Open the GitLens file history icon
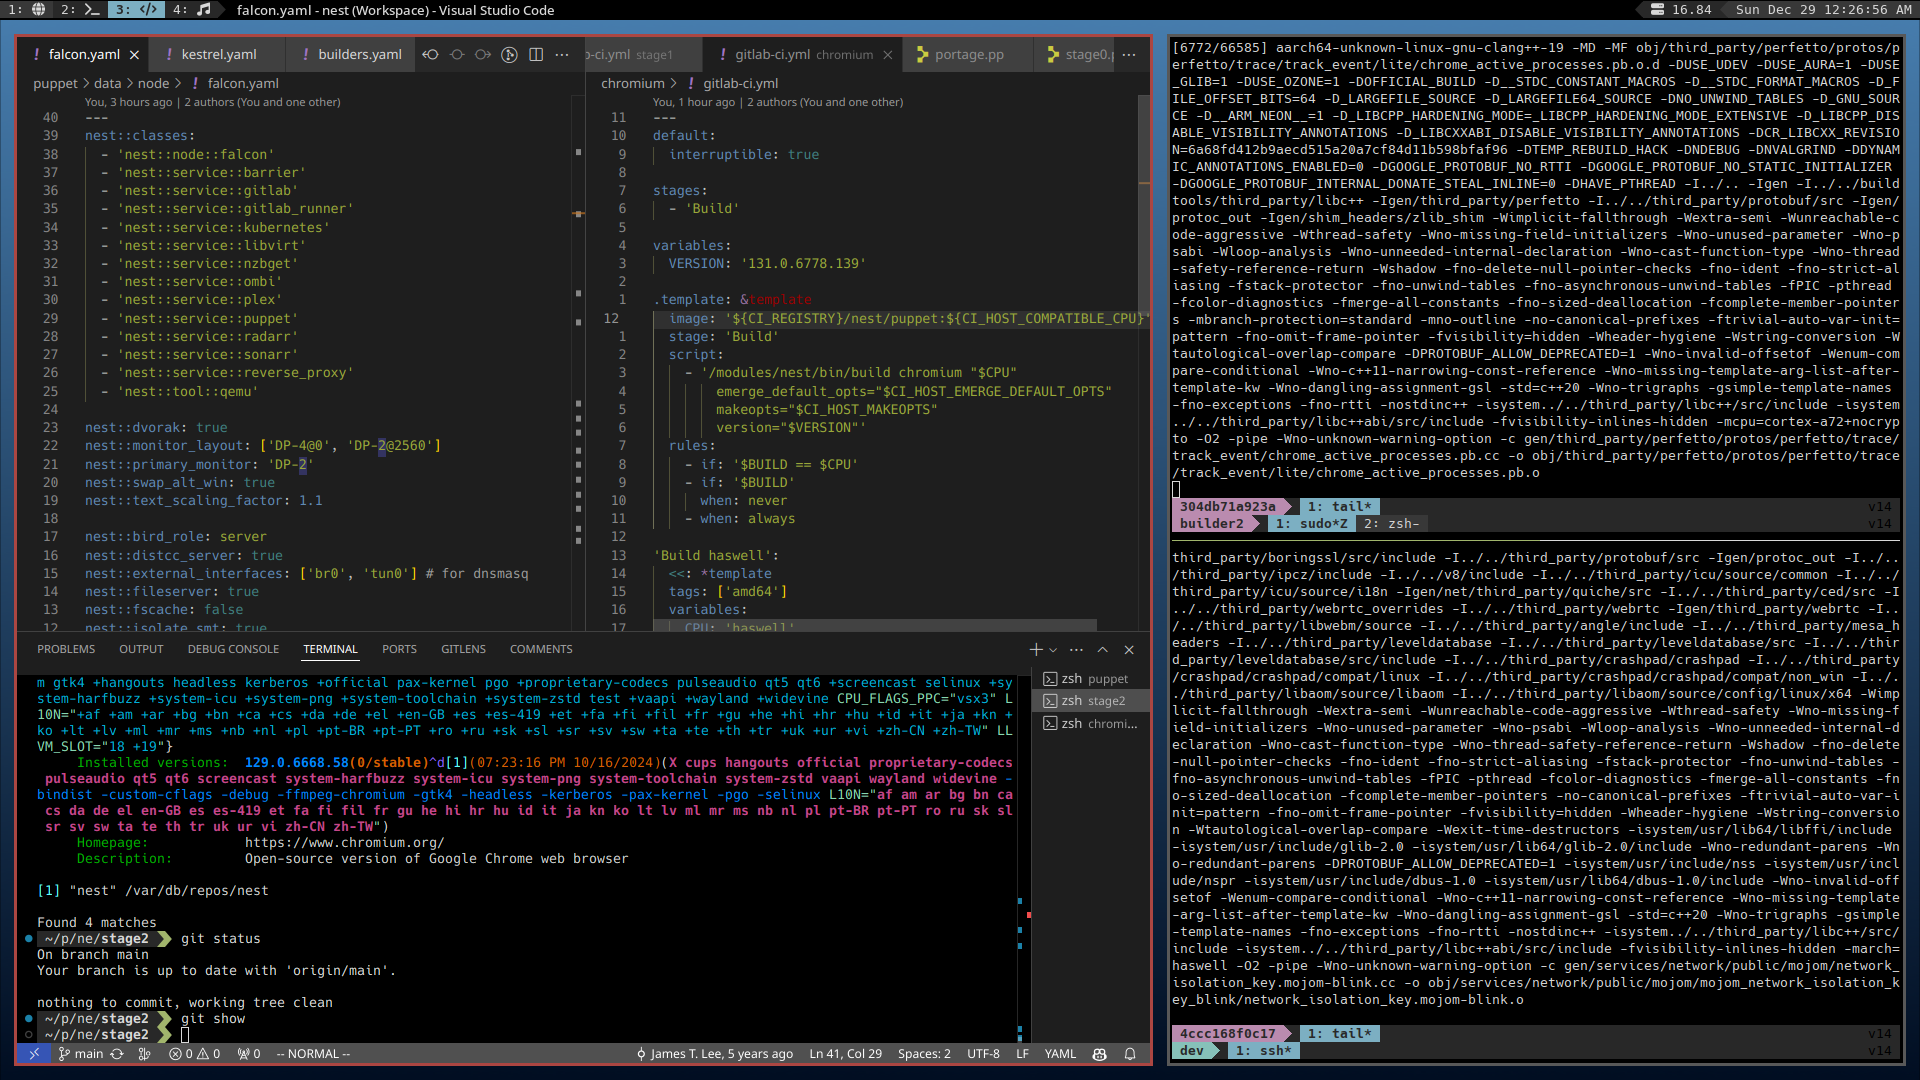The height and width of the screenshot is (1080, 1920). [x=509, y=55]
